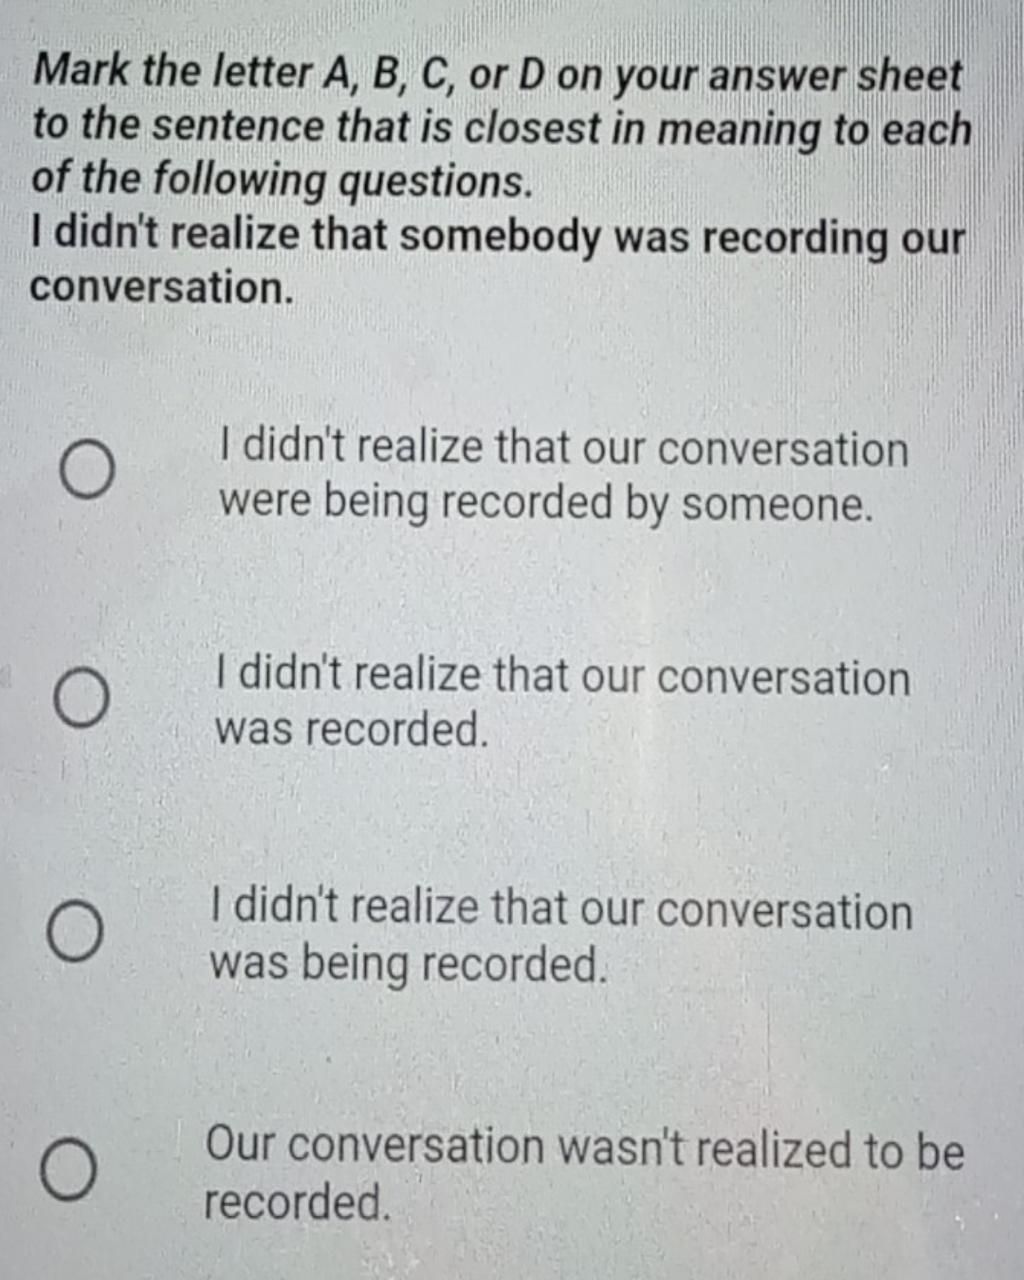Choose the radio button beside 'was recorded.'

81,698
